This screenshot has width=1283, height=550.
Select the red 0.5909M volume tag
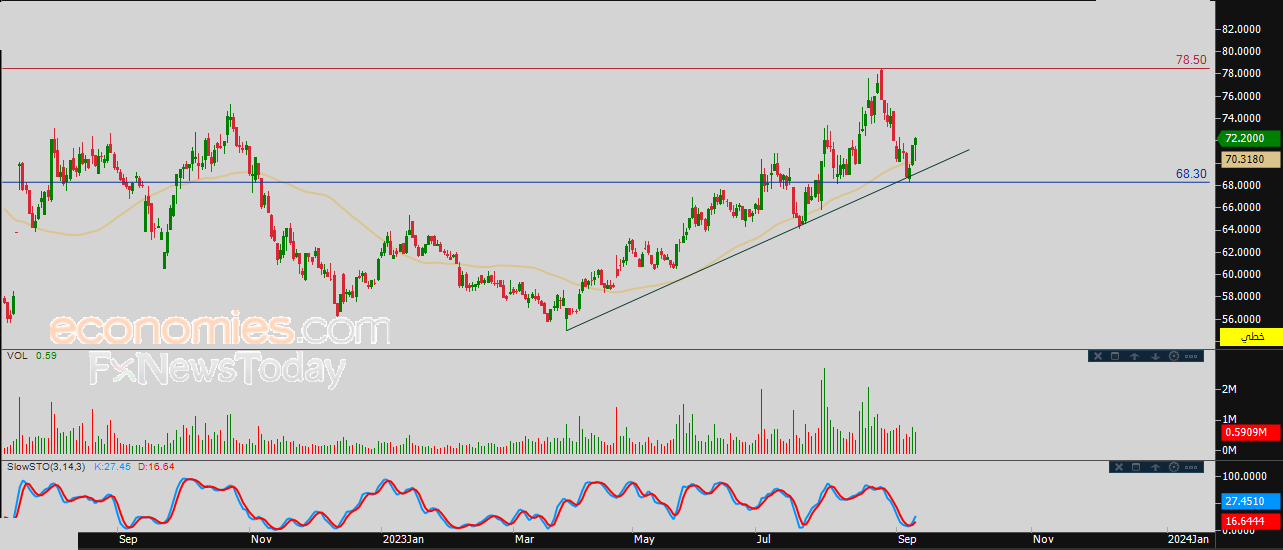click(1250, 432)
